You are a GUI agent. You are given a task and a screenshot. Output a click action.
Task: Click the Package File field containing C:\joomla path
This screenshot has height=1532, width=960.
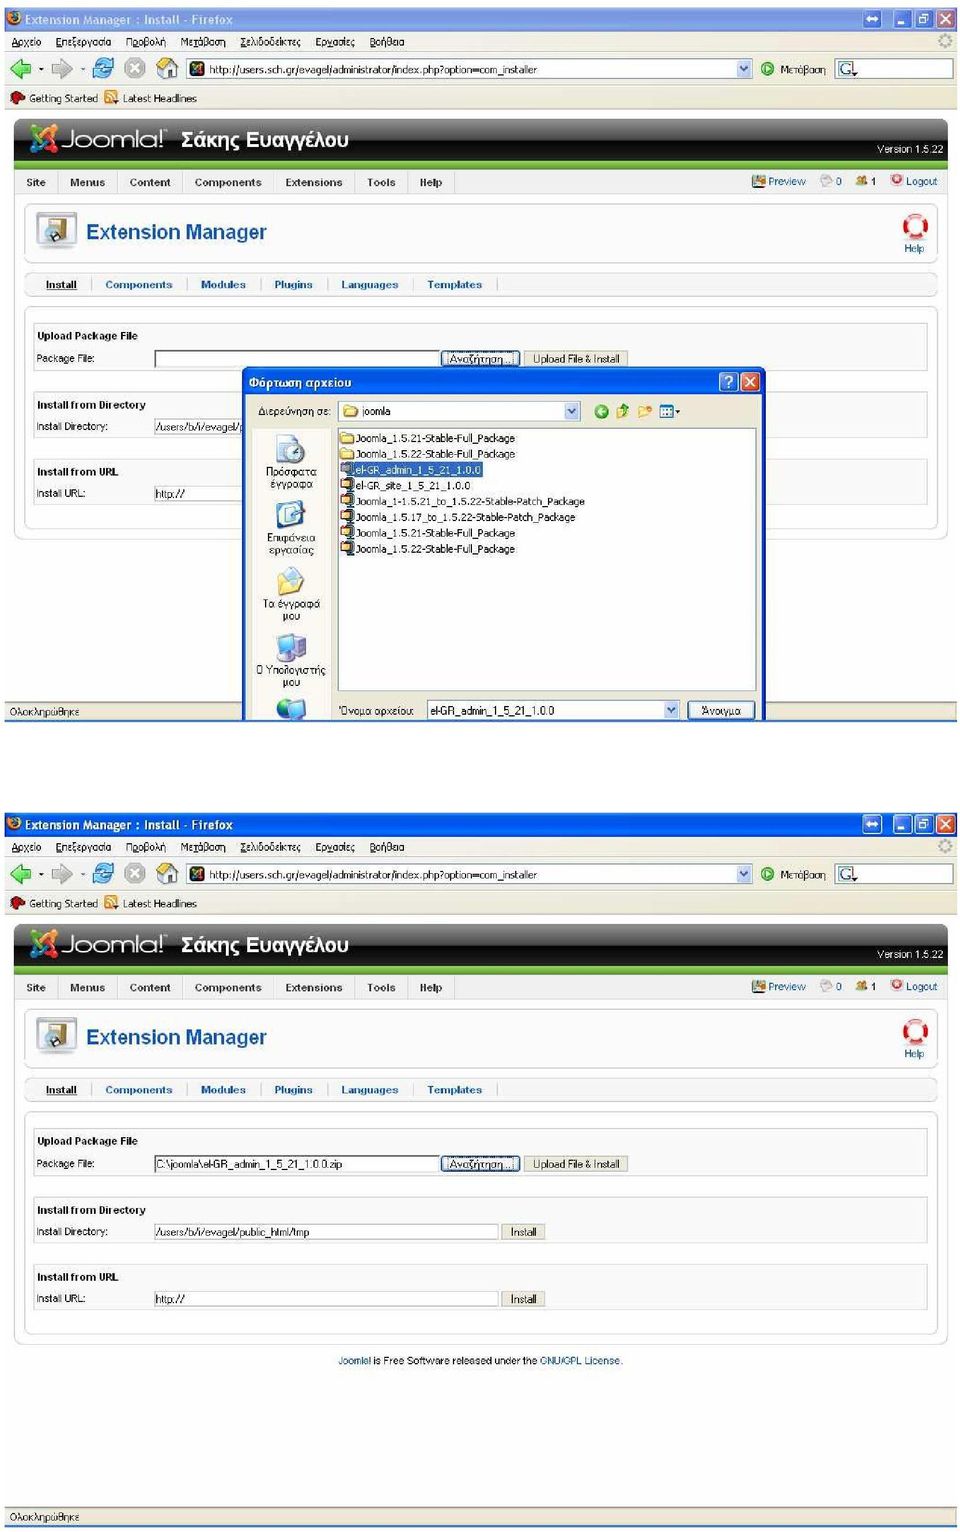(296, 1164)
